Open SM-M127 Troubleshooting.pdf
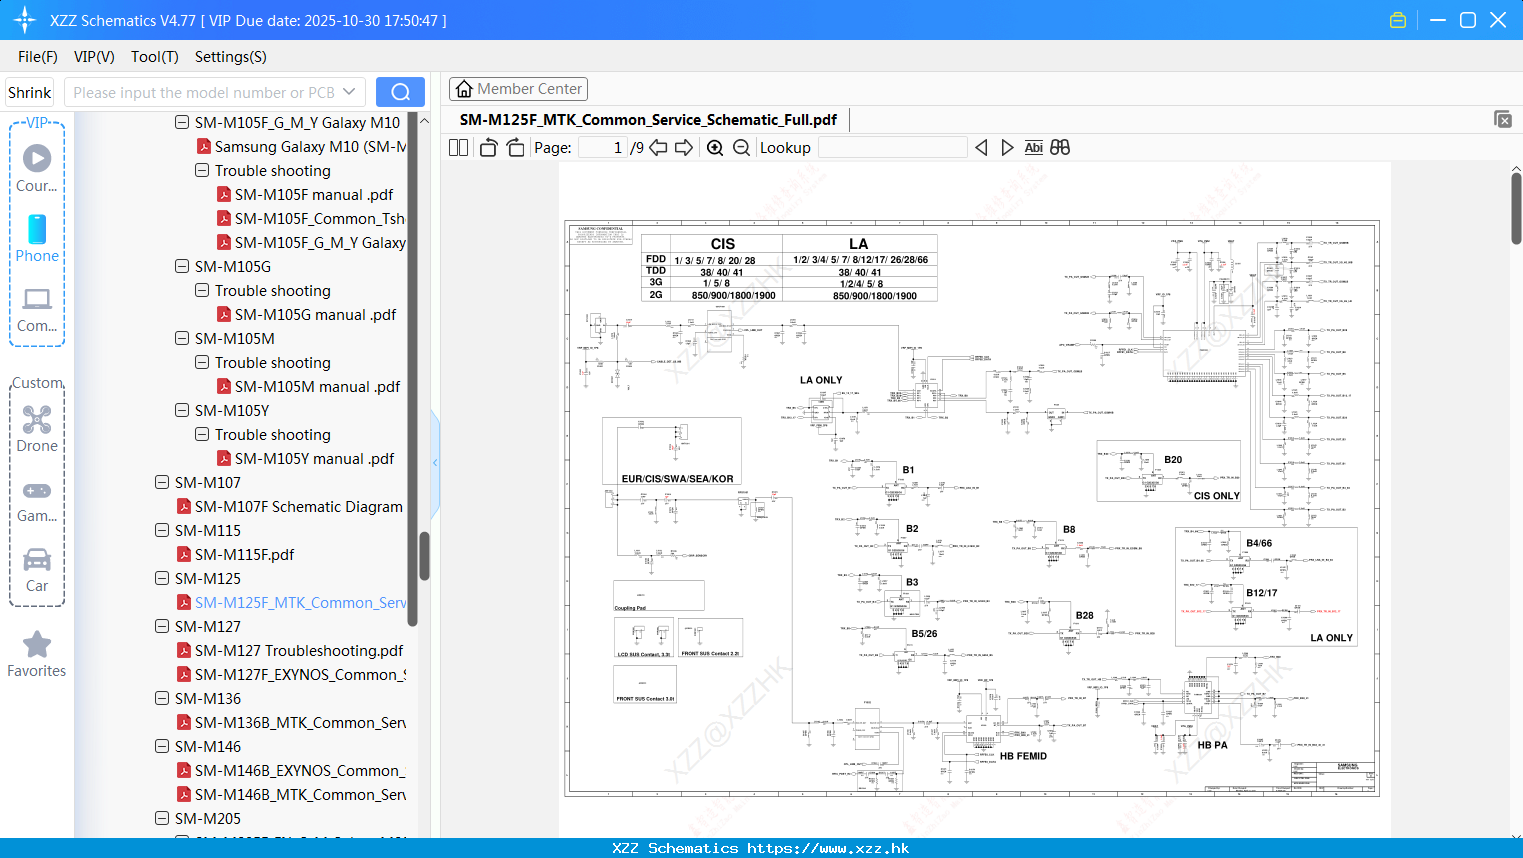The image size is (1523, 858). coord(299,651)
